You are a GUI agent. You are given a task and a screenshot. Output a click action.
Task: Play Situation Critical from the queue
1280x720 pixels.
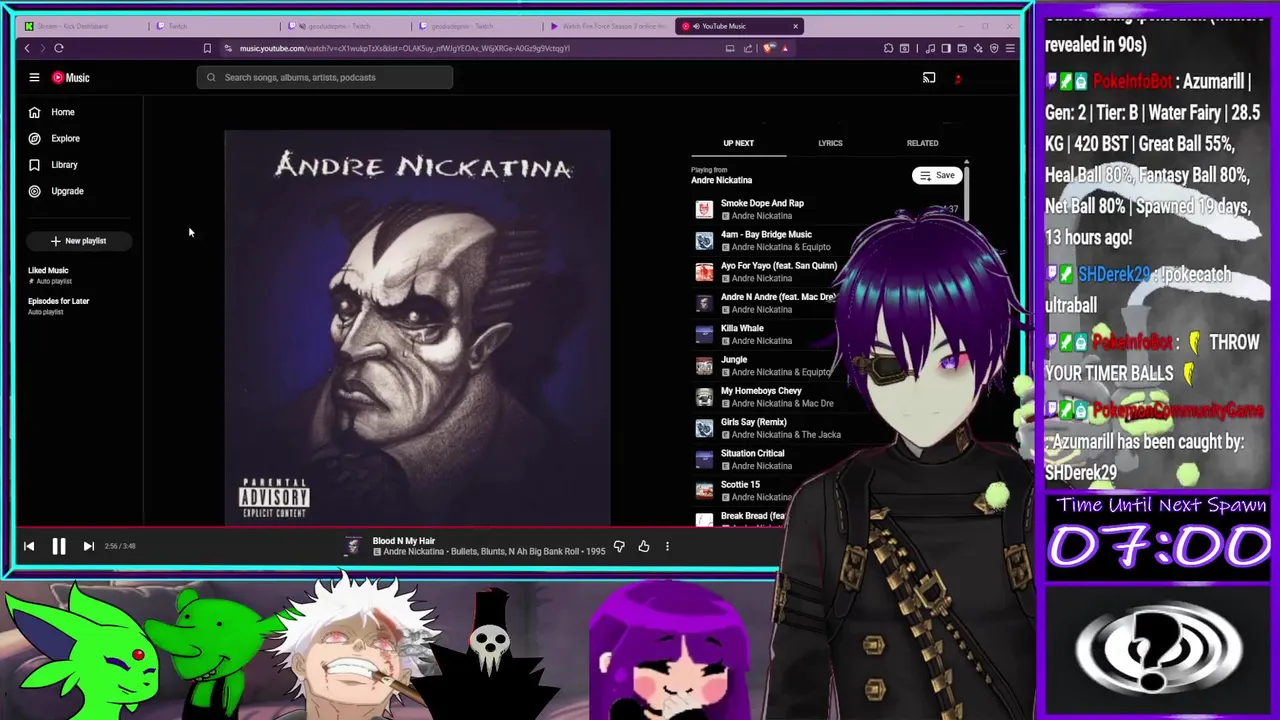point(752,453)
